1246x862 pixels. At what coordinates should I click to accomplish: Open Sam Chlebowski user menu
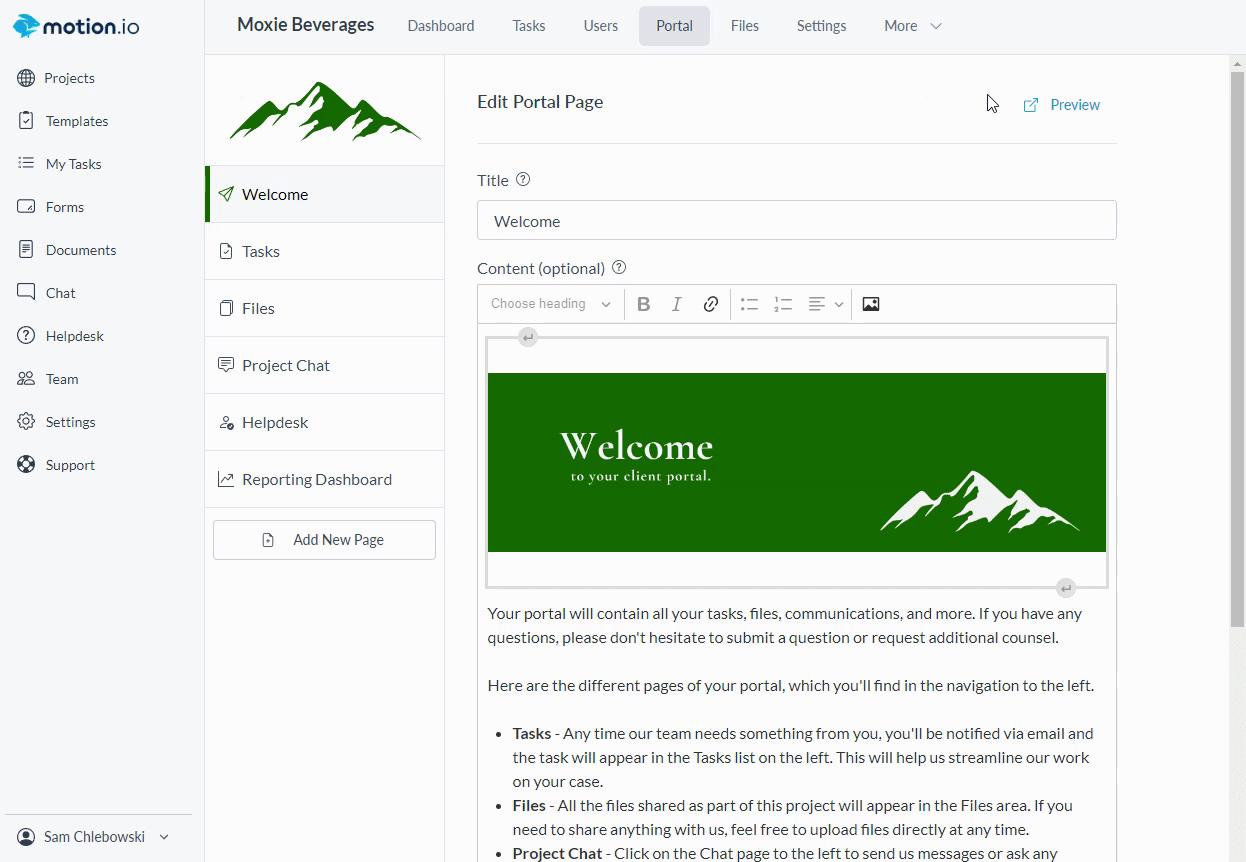tap(95, 837)
